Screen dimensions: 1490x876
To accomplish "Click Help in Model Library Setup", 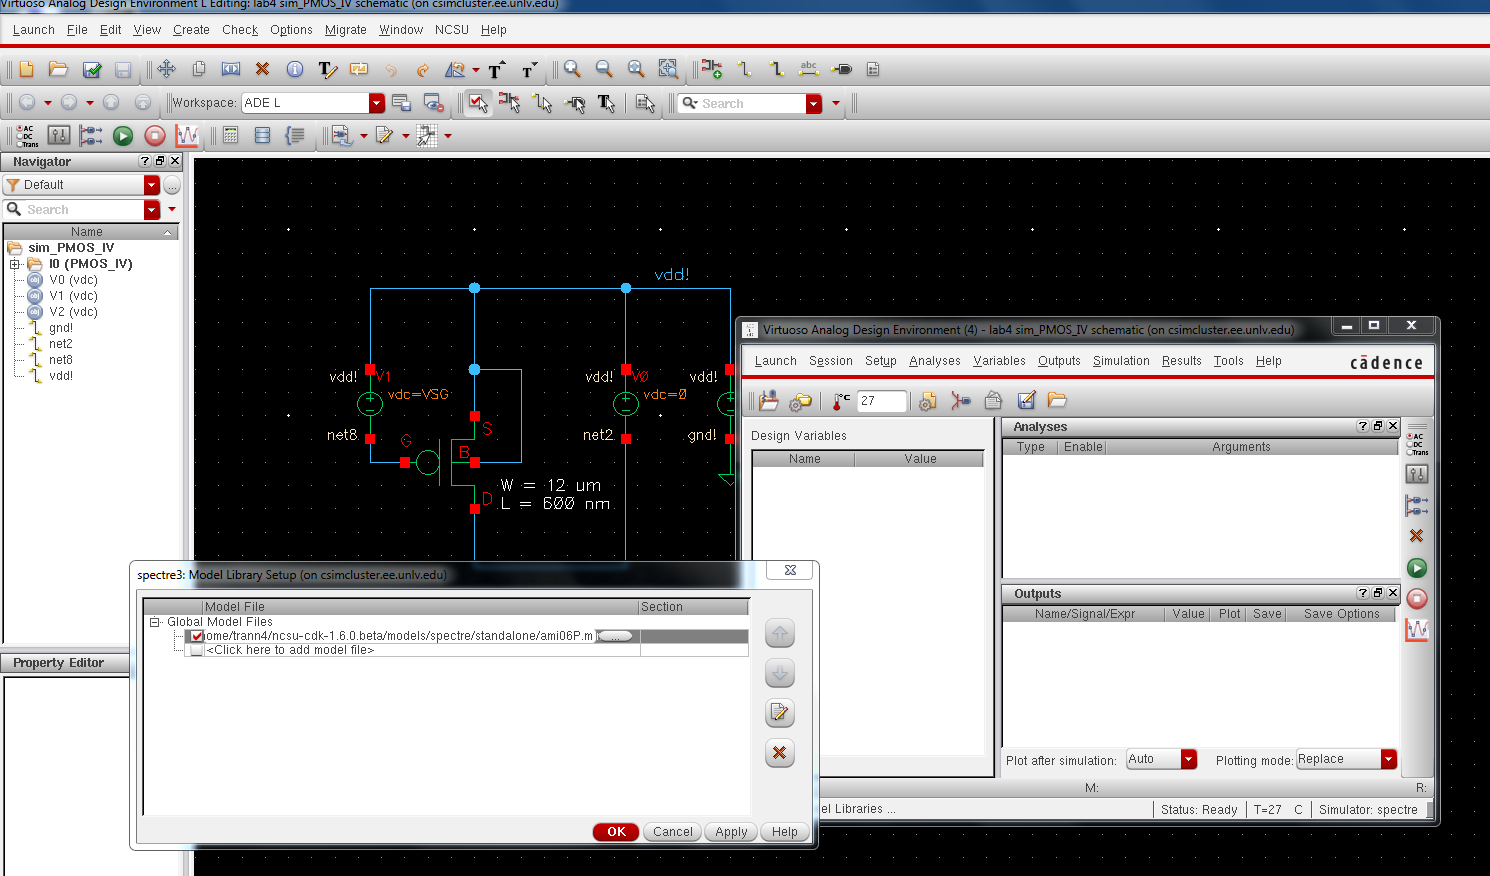I will 785,832.
